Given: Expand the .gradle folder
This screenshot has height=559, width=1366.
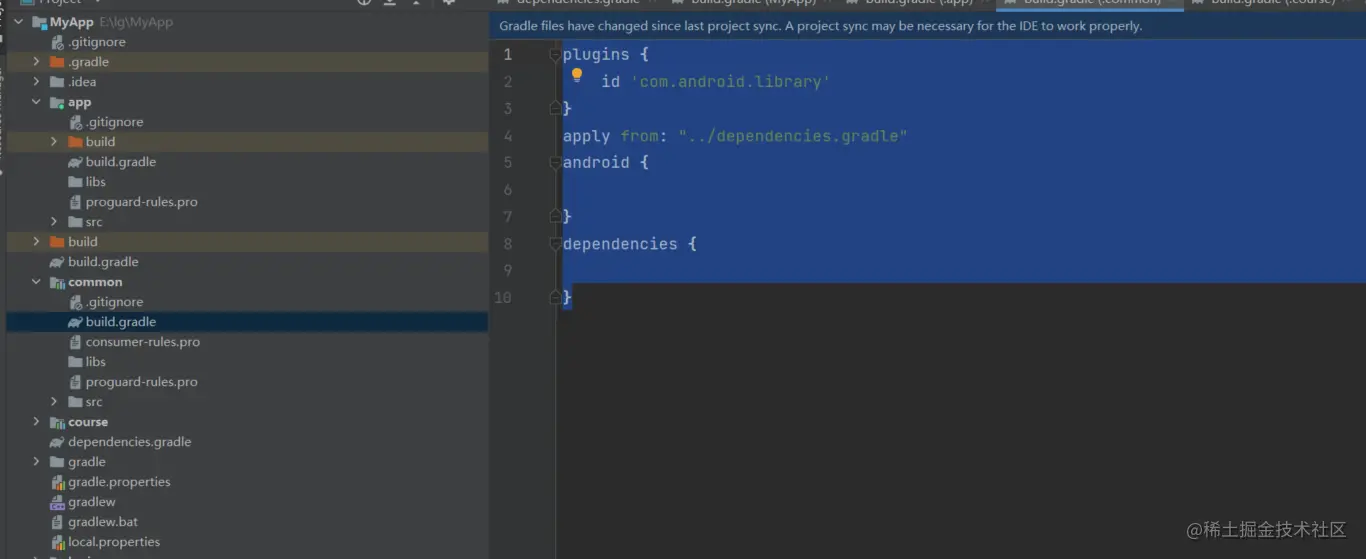Looking at the screenshot, I should coord(37,62).
